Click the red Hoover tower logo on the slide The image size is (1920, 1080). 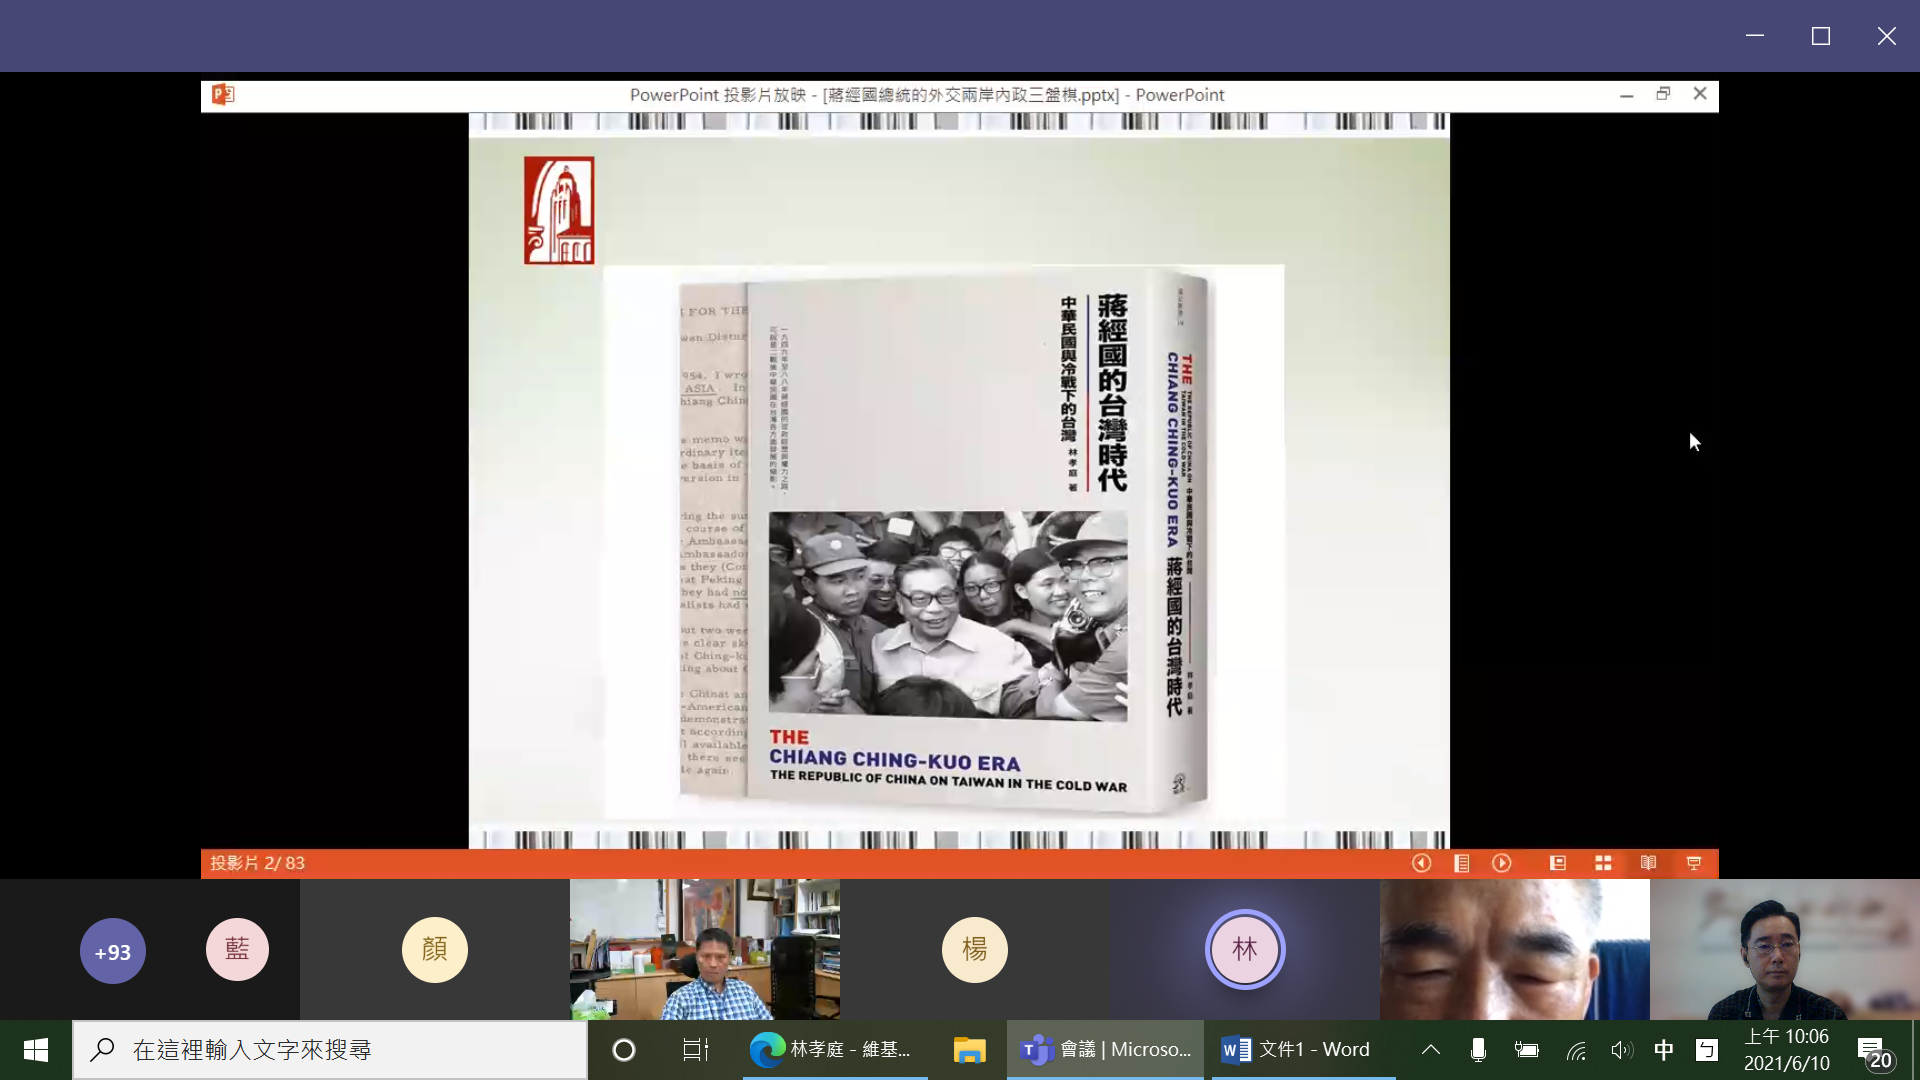(x=559, y=210)
